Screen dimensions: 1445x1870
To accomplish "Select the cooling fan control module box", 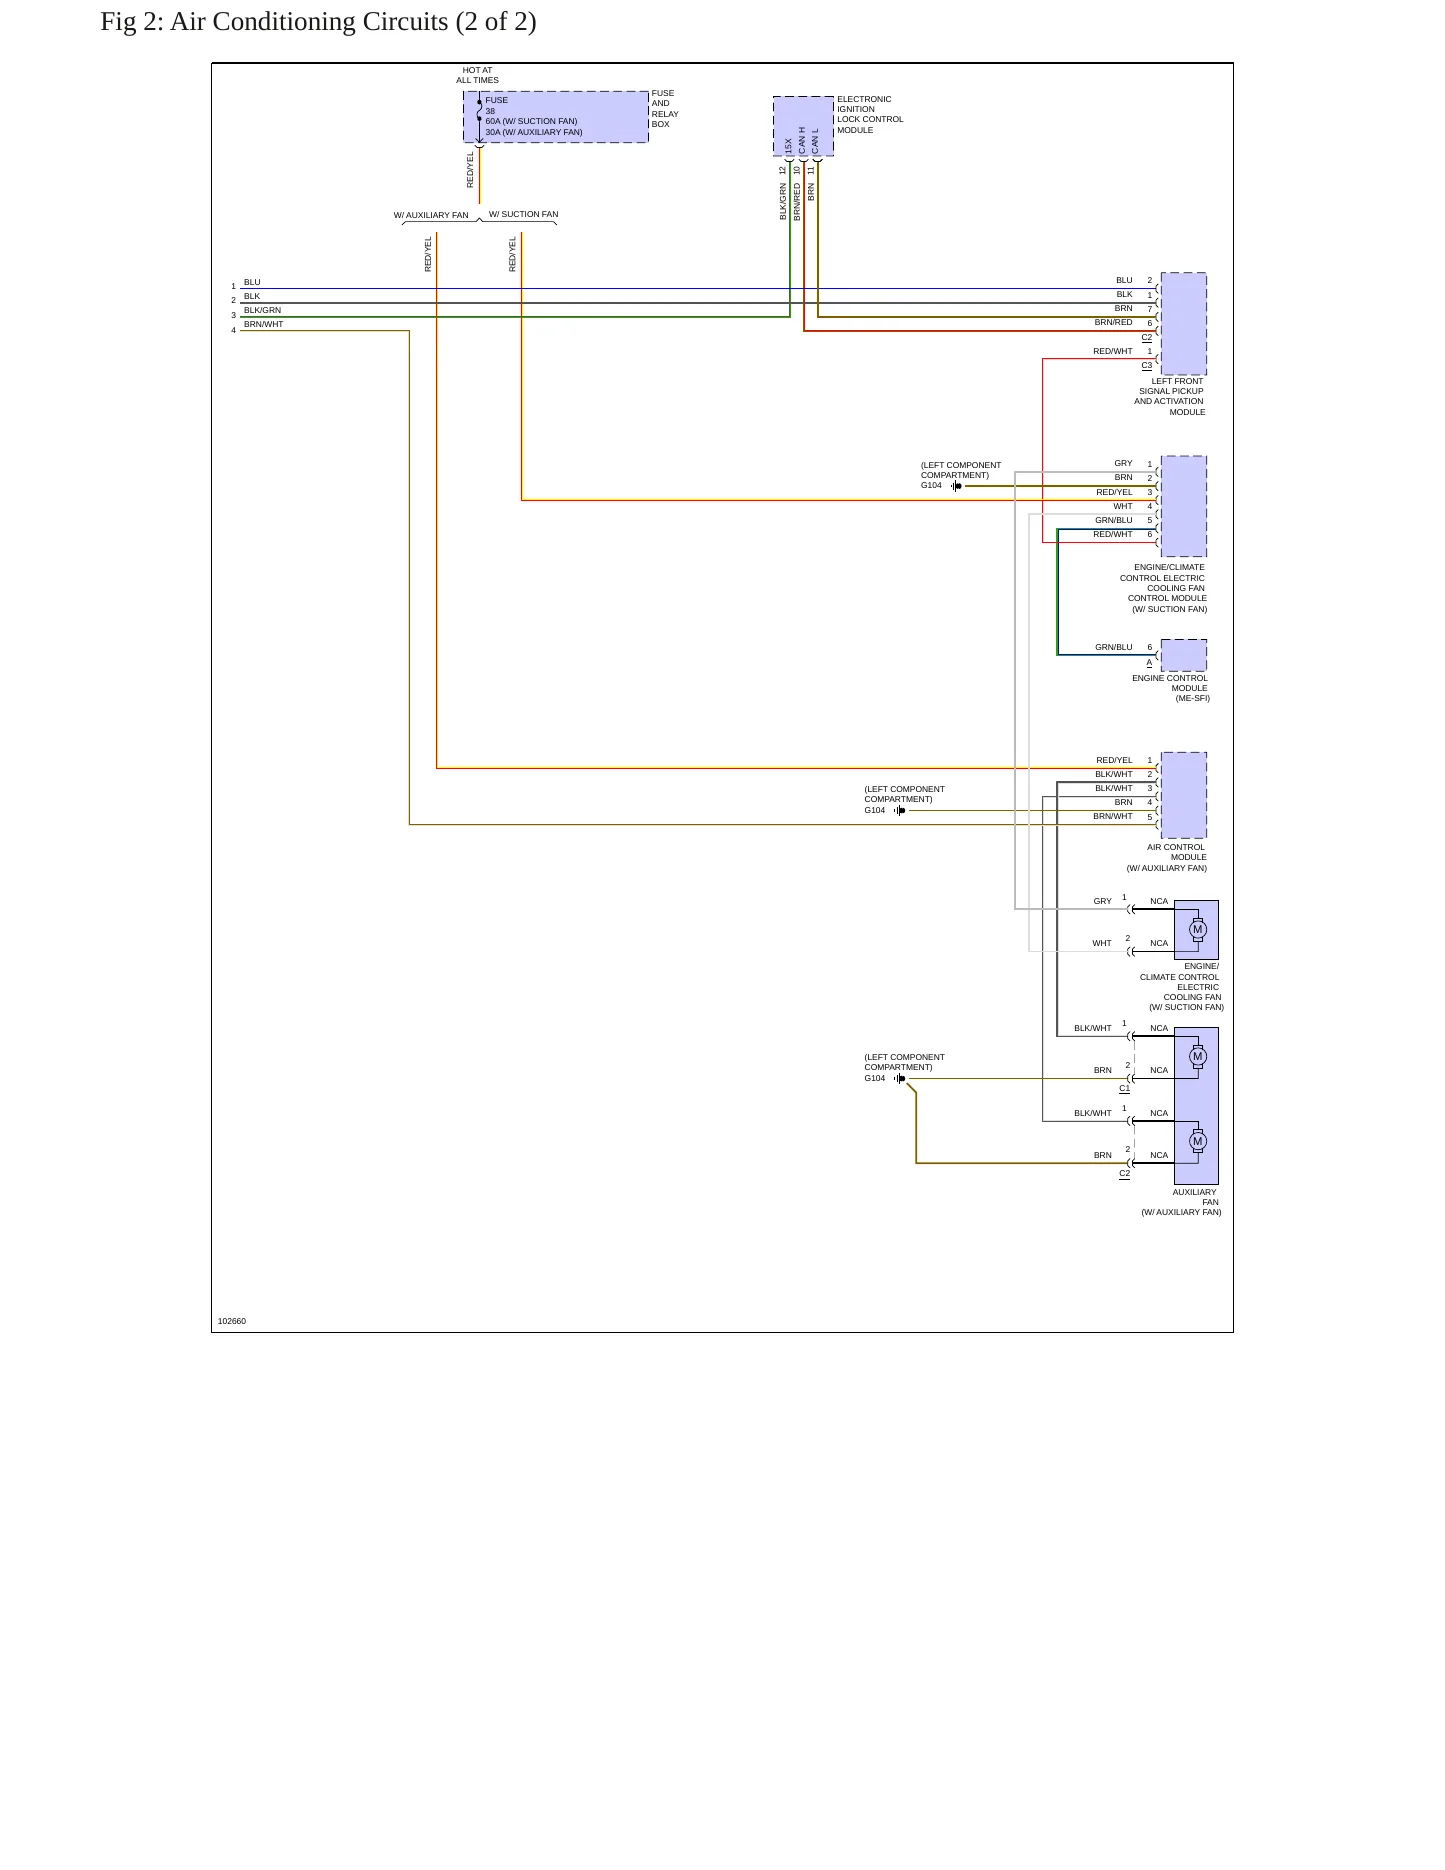I will [x=1183, y=506].
